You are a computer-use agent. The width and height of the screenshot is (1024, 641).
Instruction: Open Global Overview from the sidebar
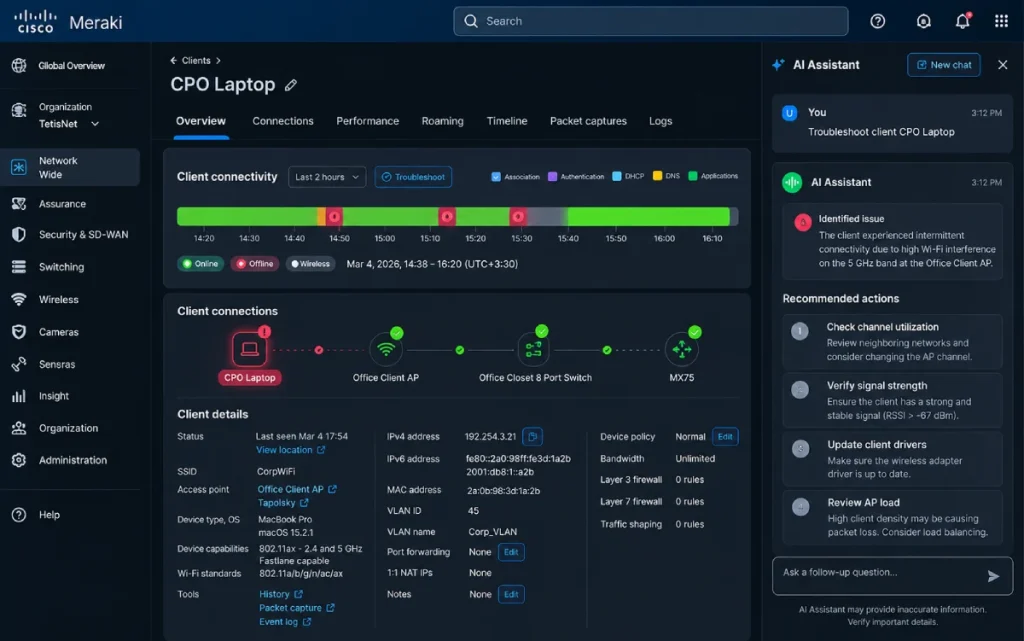coord(70,65)
